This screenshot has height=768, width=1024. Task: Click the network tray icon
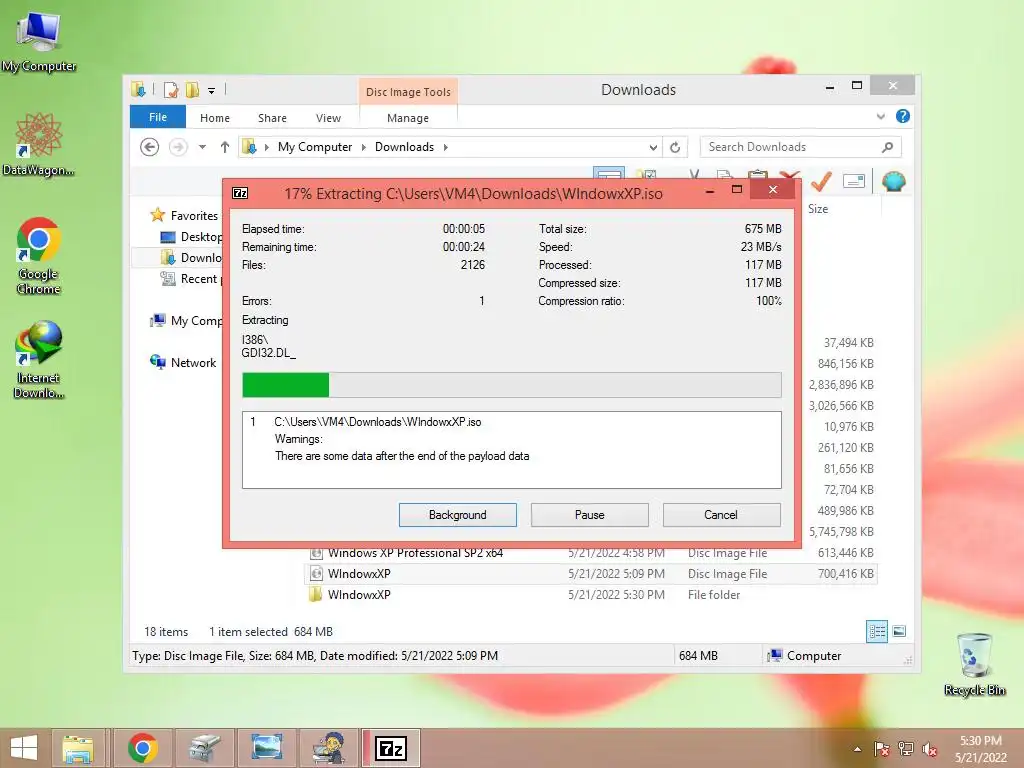[x=906, y=749]
